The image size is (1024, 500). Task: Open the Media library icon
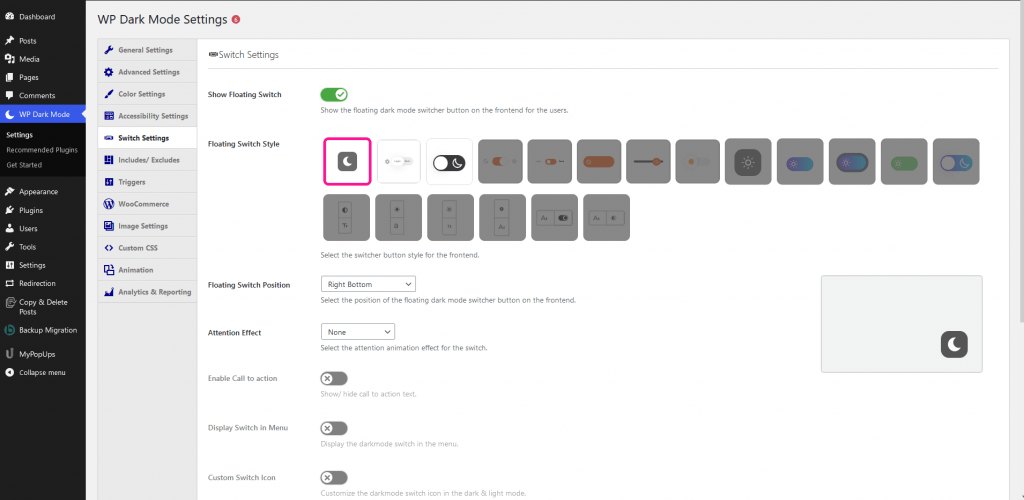tap(9, 59)
